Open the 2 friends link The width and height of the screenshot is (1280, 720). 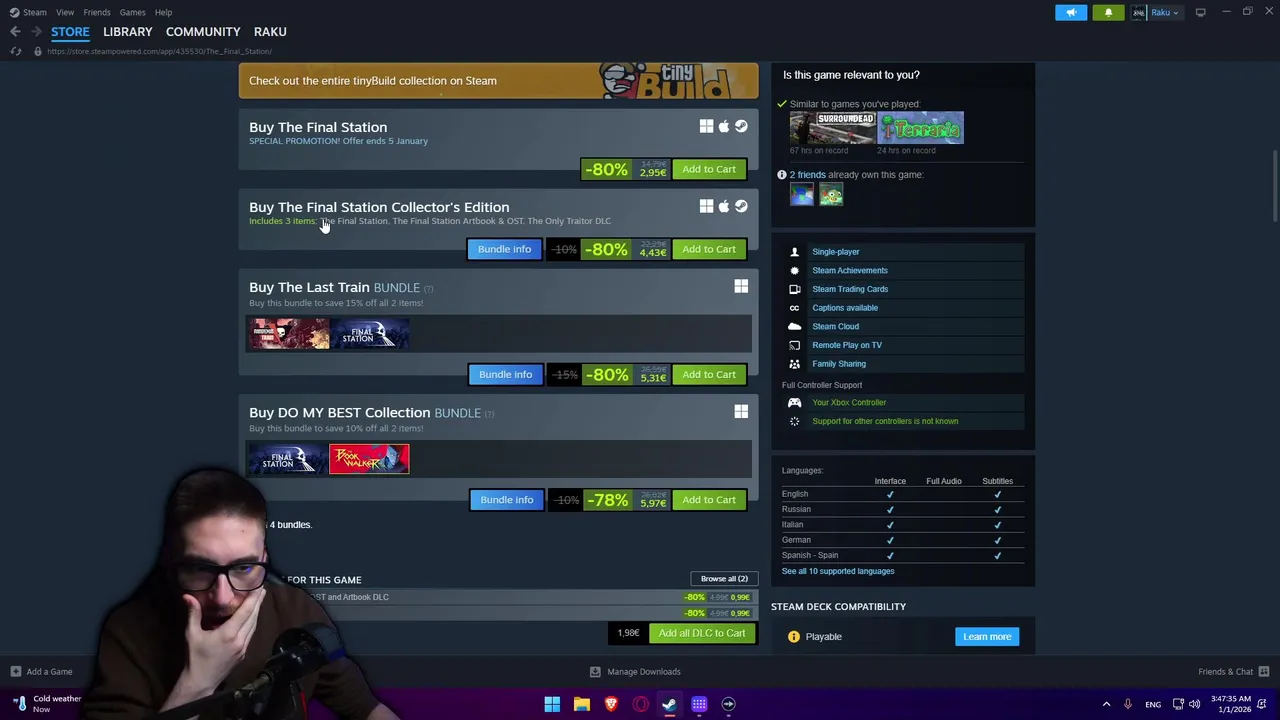pos(807,174)
